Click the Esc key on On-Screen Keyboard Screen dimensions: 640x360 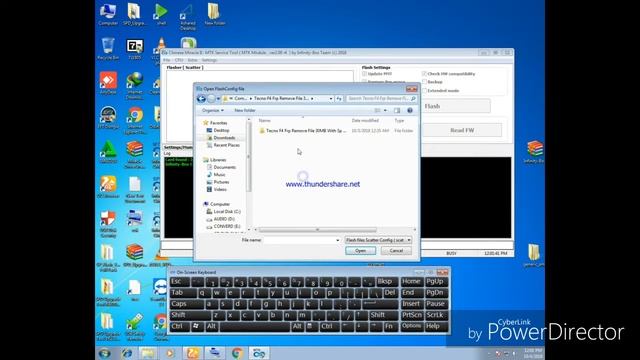(x=180, y=282)
